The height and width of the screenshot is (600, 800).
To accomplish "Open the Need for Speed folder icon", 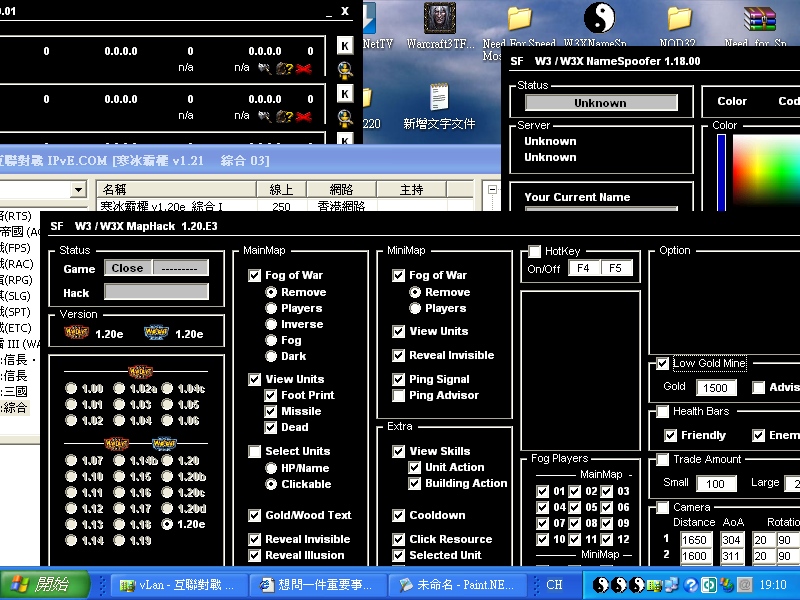I will 518,20.
